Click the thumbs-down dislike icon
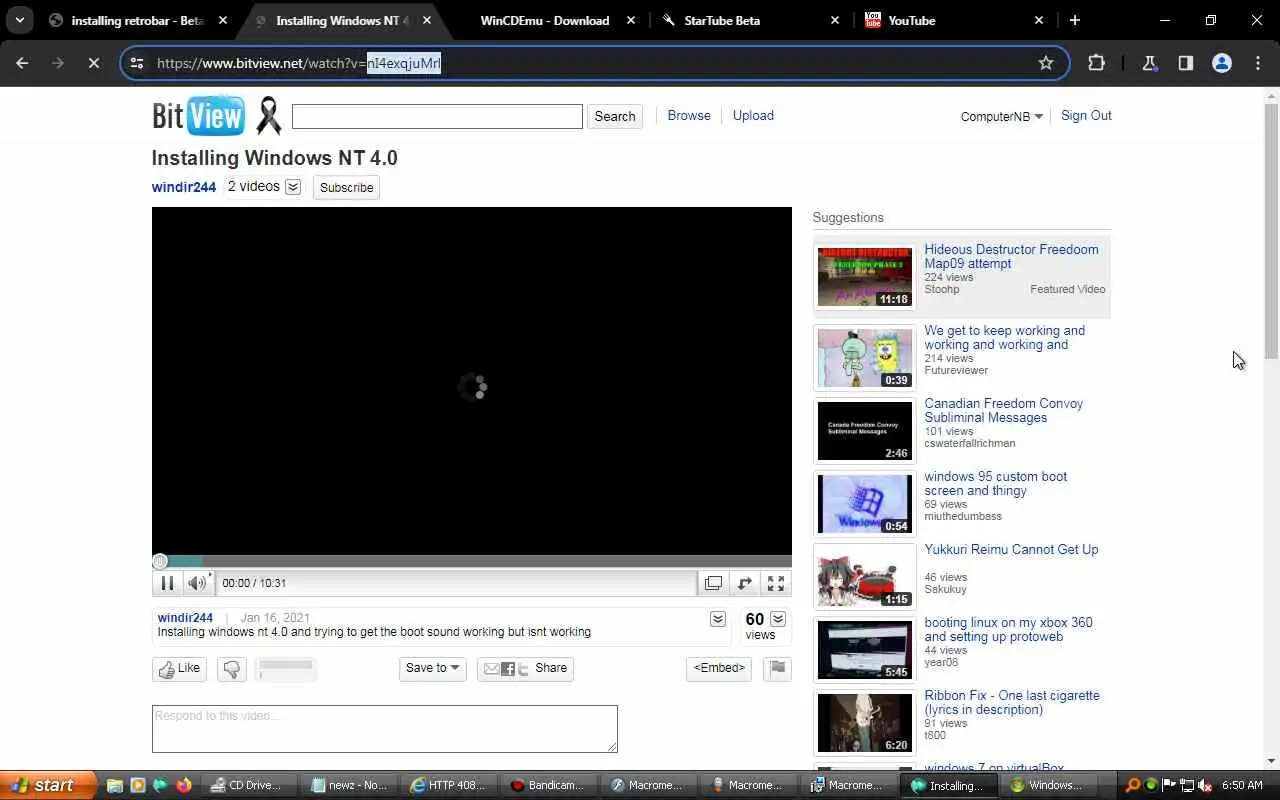 pos(231,669)
